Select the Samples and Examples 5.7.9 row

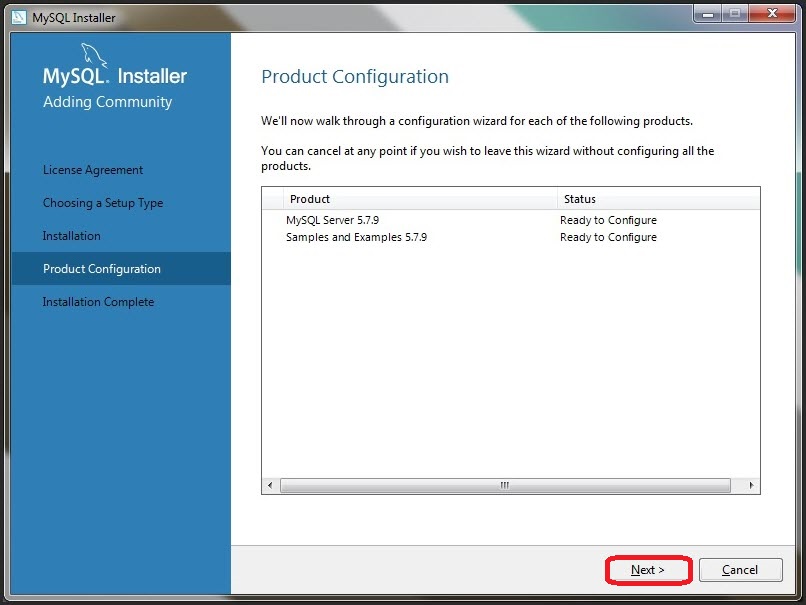510,237
